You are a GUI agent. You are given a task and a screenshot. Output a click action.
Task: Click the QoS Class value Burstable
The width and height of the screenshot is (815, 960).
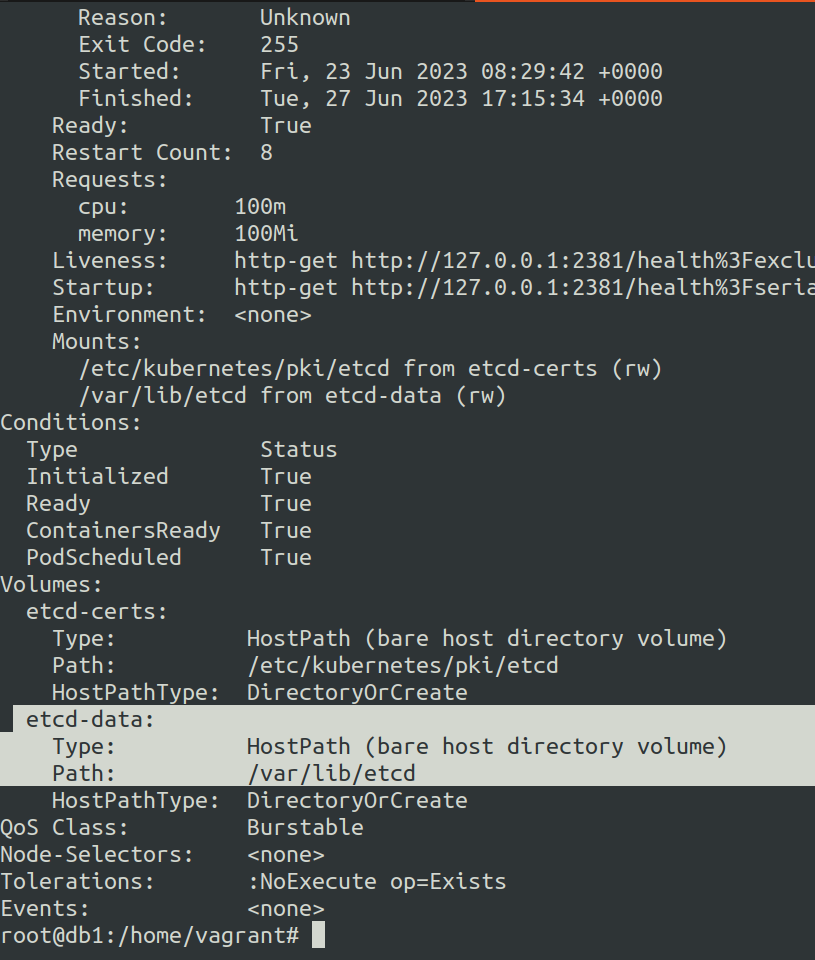(305, 828)
